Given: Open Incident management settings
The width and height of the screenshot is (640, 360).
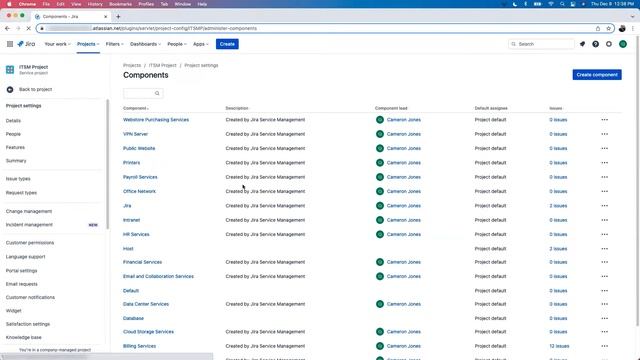Looking at the screenshot, I should 29,225.
